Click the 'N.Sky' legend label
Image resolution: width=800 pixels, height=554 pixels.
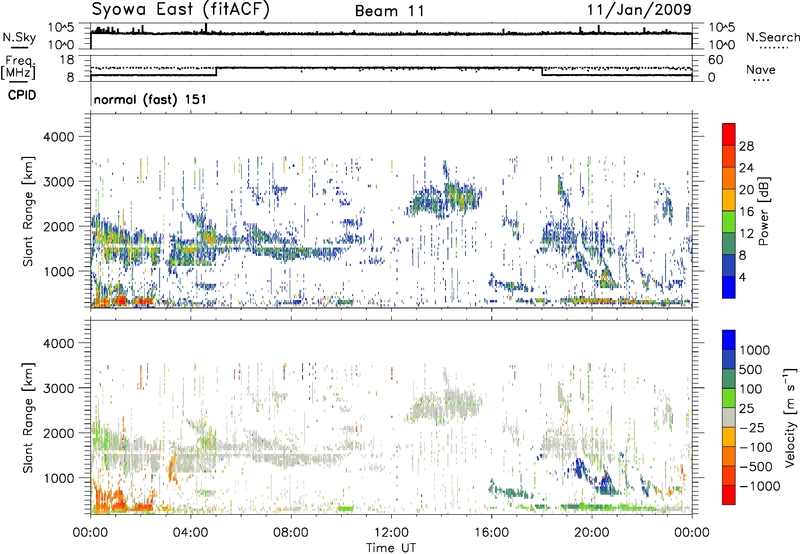[x=19, y=37]
